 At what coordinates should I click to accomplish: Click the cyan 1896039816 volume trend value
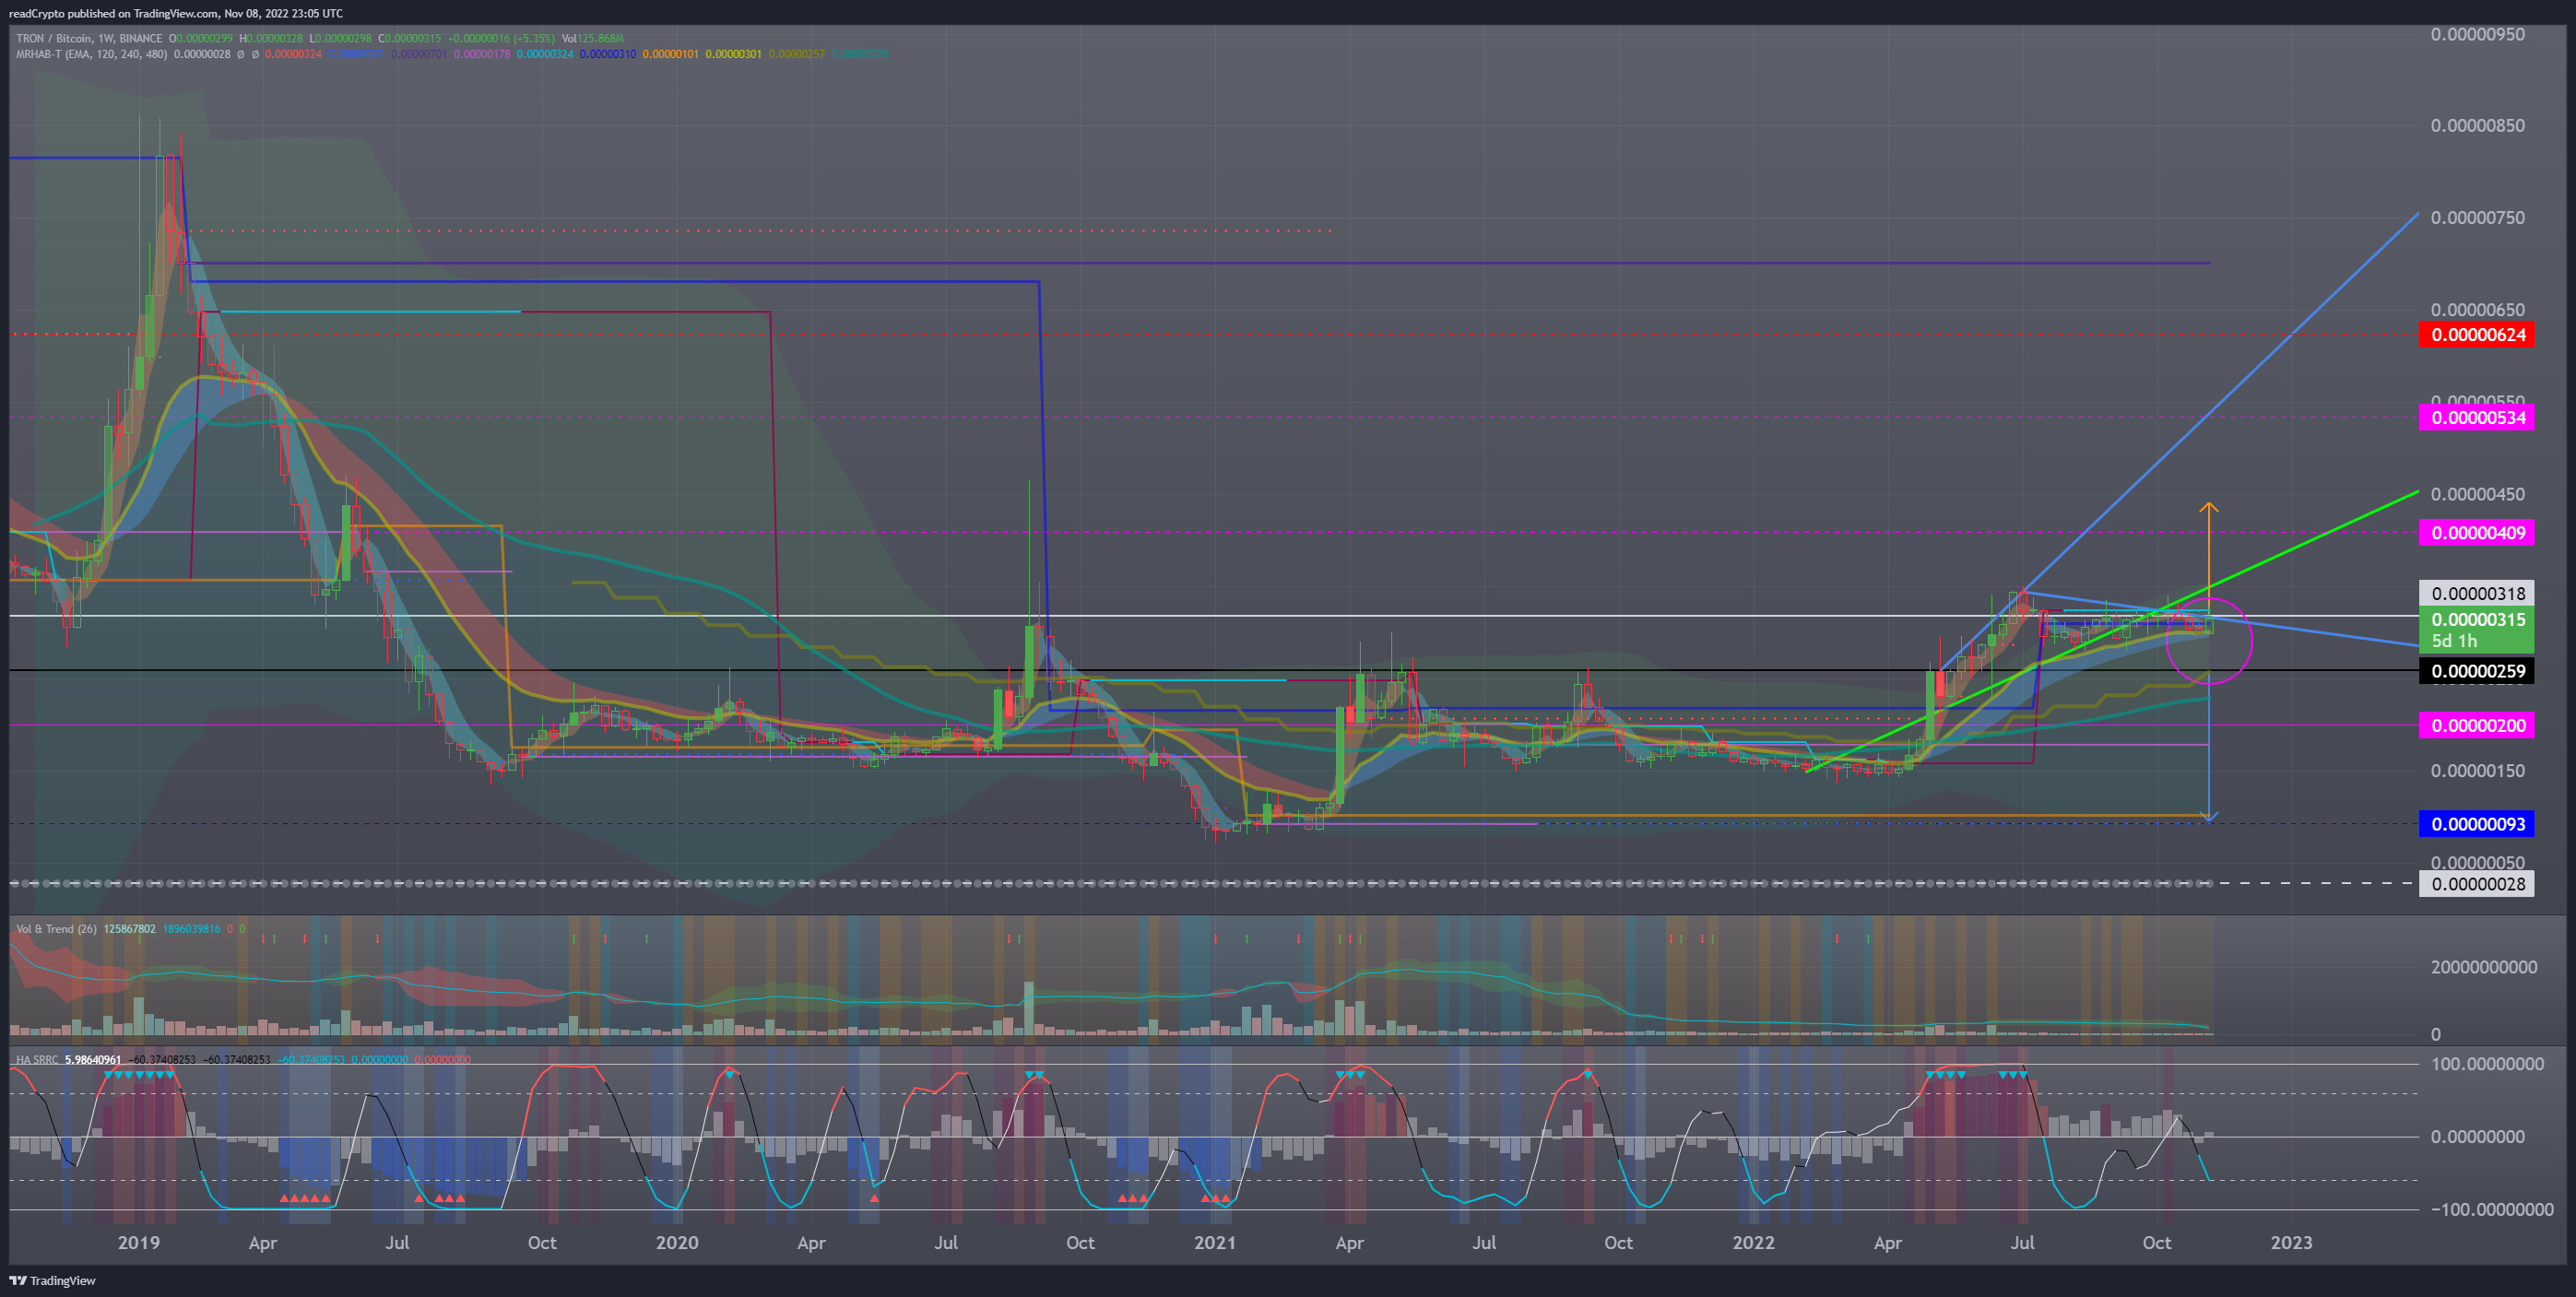click(x=192, y=929)
